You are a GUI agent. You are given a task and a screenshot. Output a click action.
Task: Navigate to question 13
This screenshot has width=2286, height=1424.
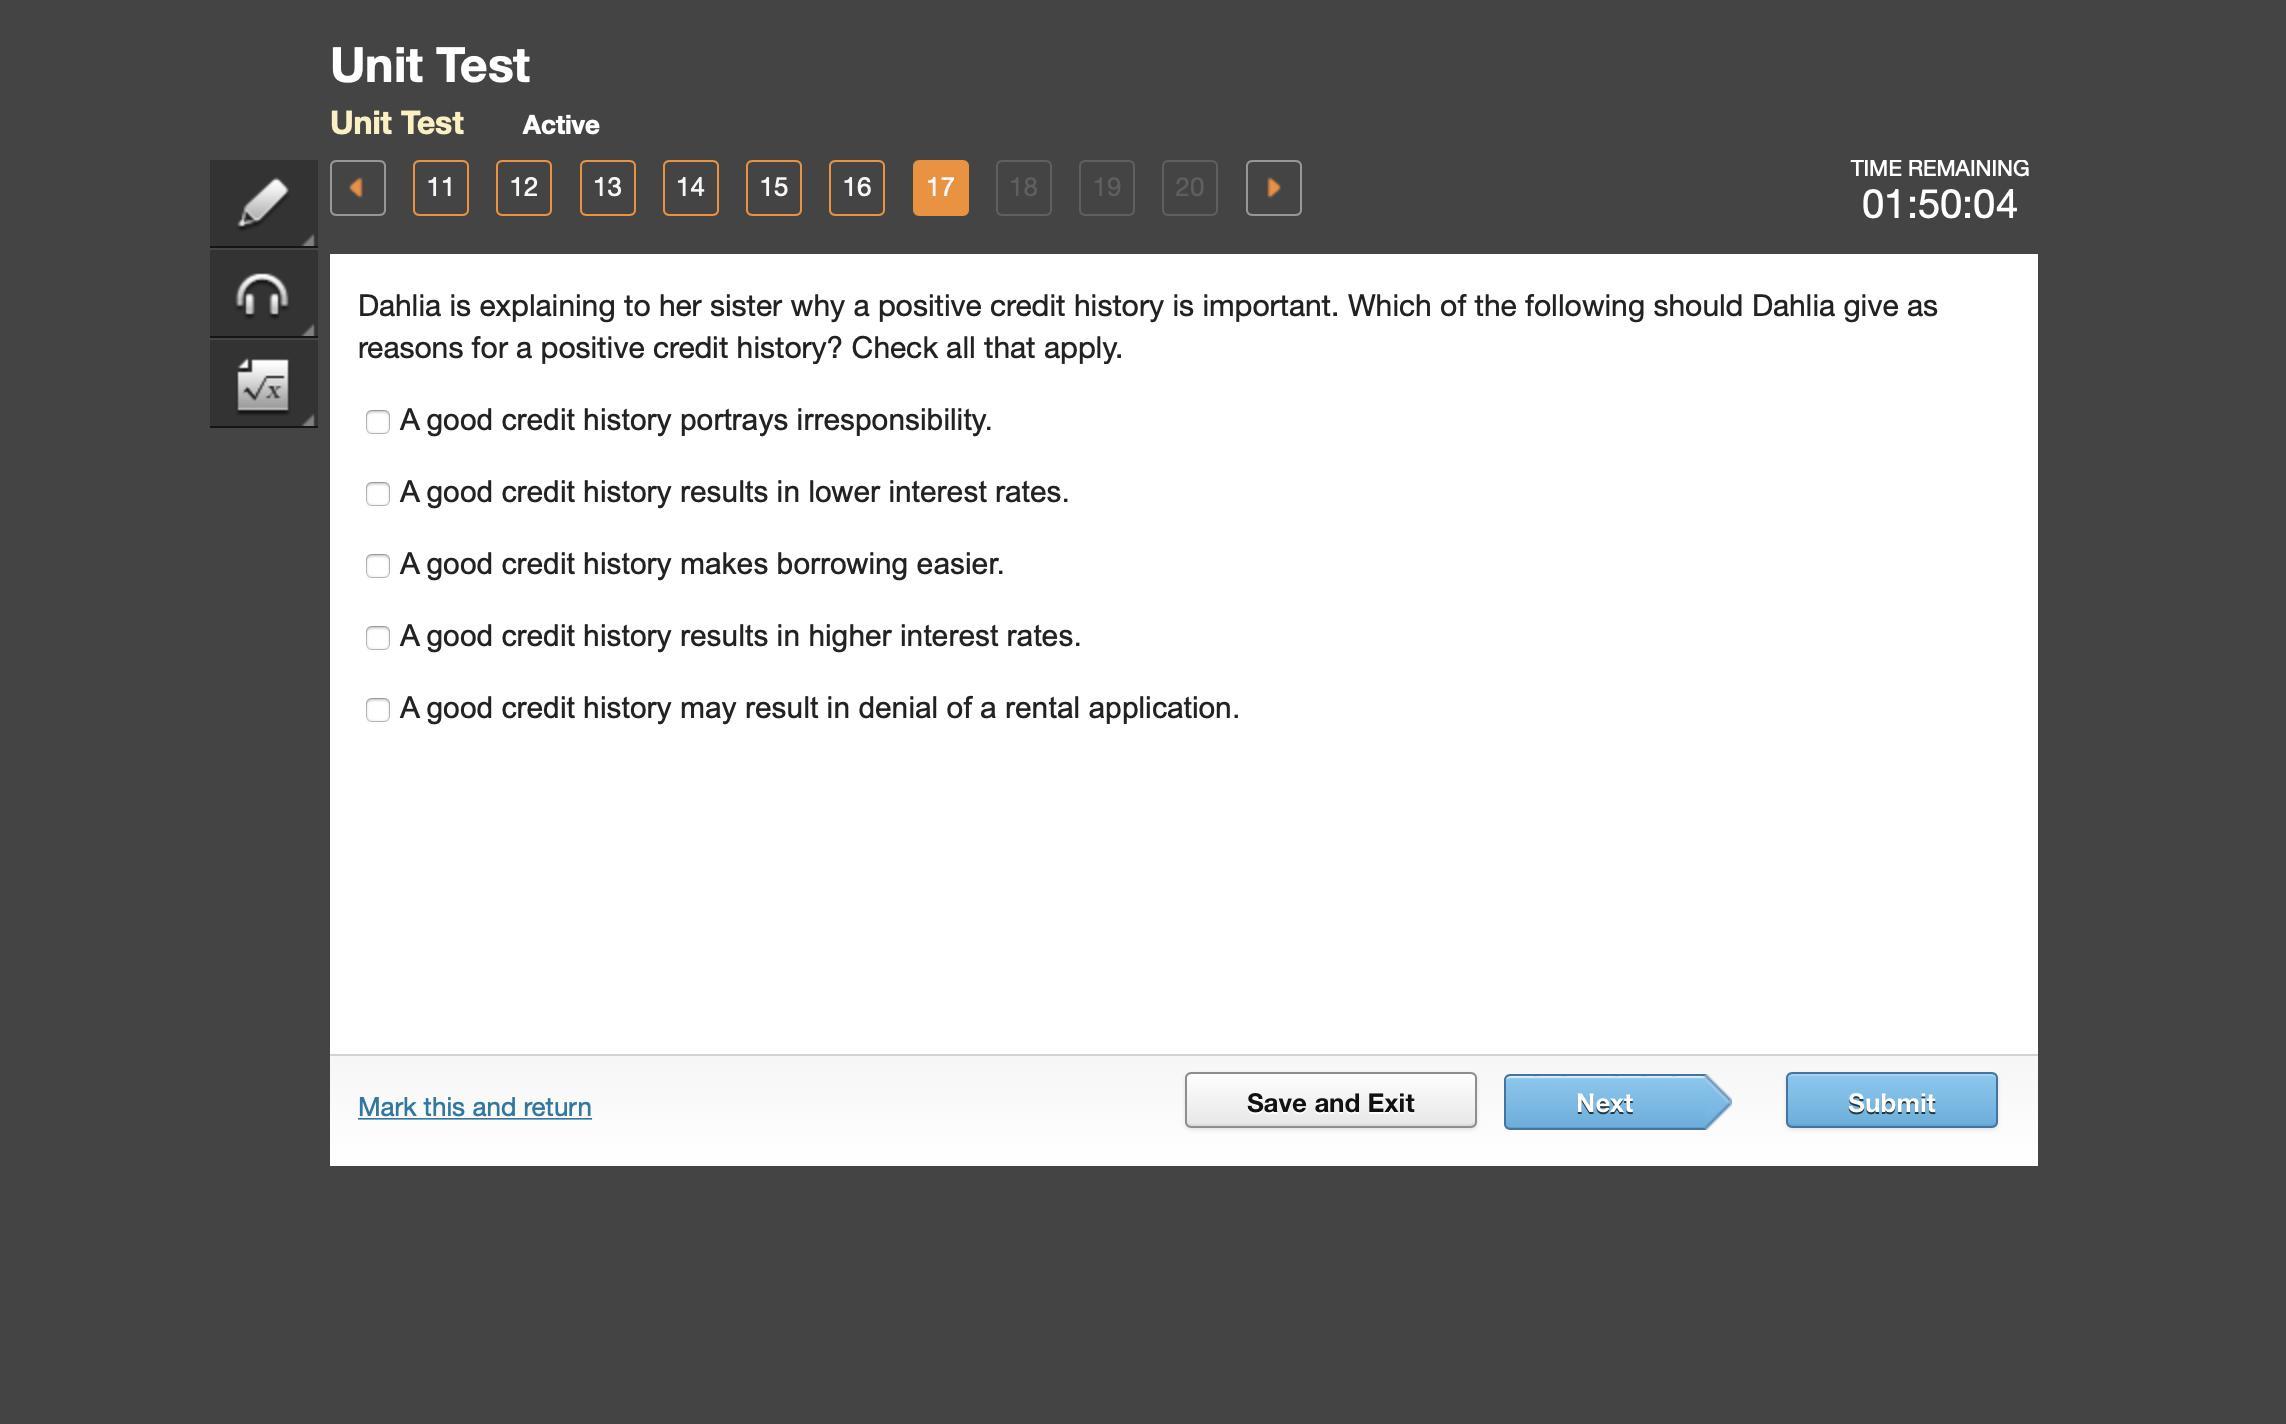pyautogui.click(x=607, y=188)
